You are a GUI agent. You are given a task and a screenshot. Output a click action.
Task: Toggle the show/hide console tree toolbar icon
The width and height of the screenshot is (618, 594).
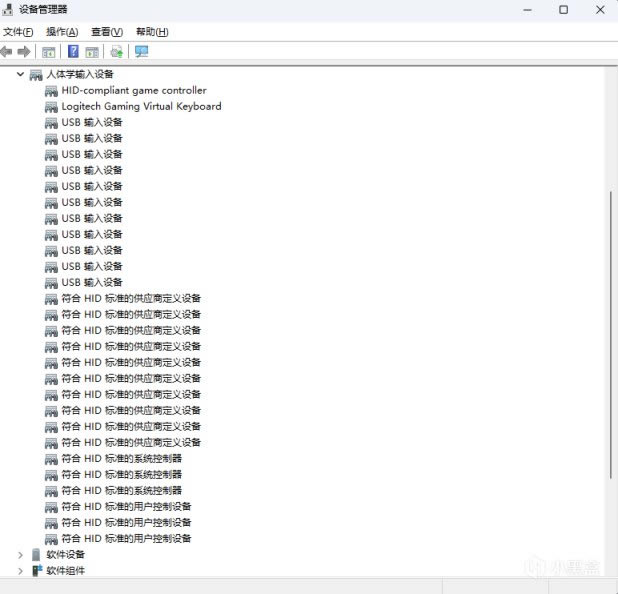[48, 51]
